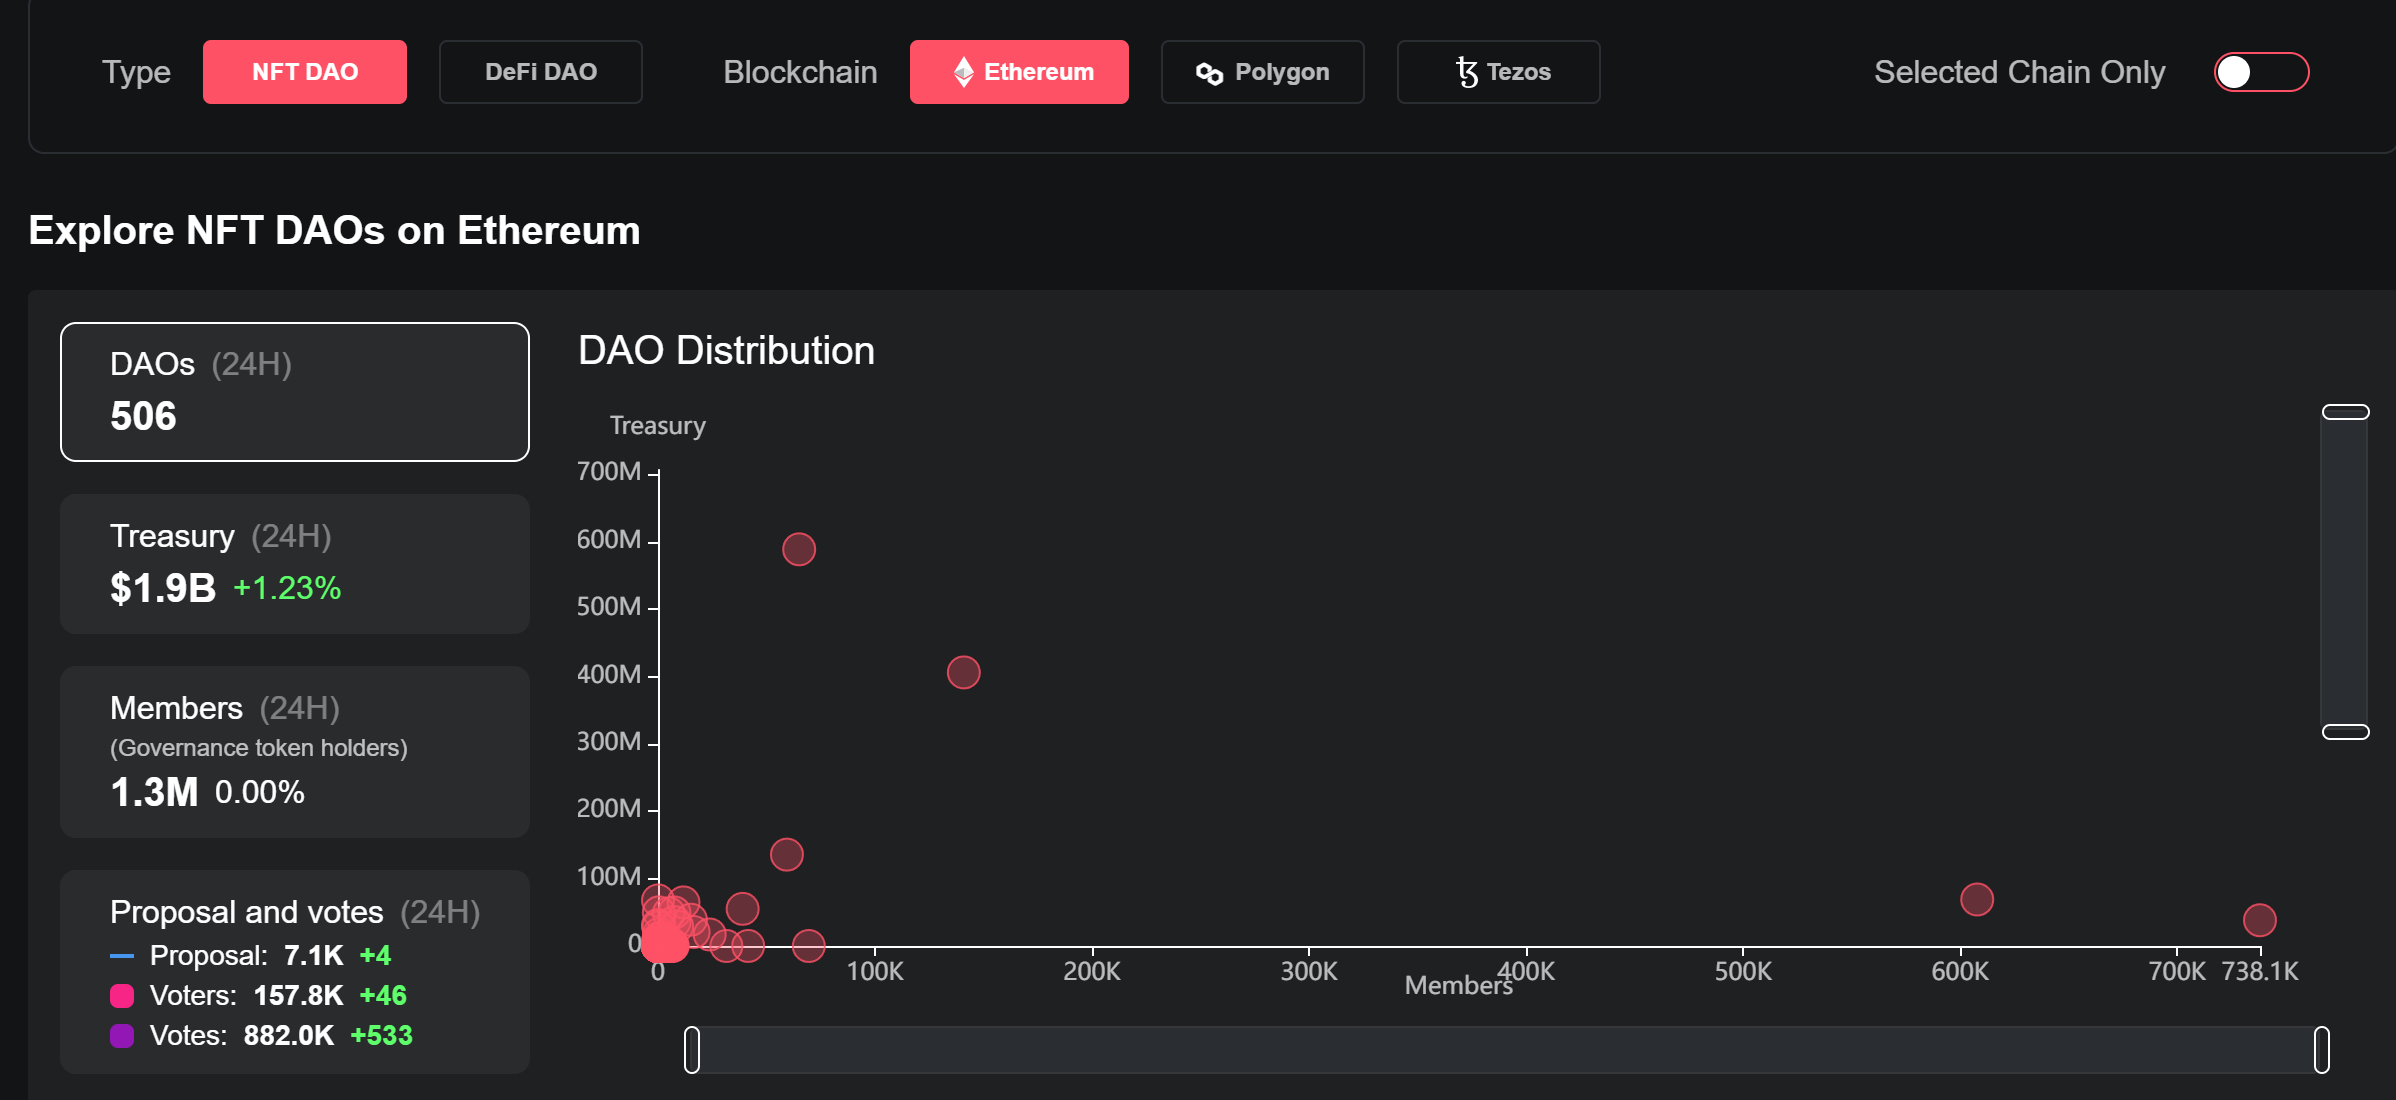2396x1100 pixels.
Task: Click the data point near 400M treasury
Action: coord(963,672)
